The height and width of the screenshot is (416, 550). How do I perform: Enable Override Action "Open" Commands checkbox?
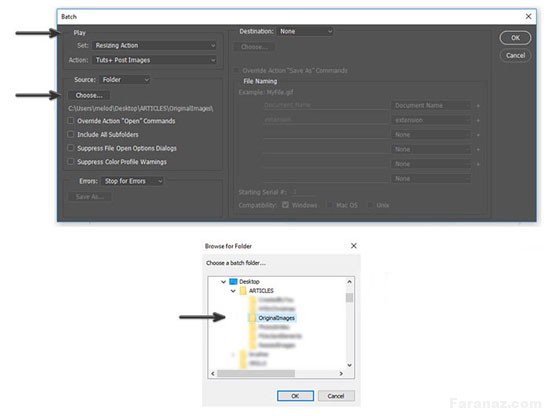[71, 121]
